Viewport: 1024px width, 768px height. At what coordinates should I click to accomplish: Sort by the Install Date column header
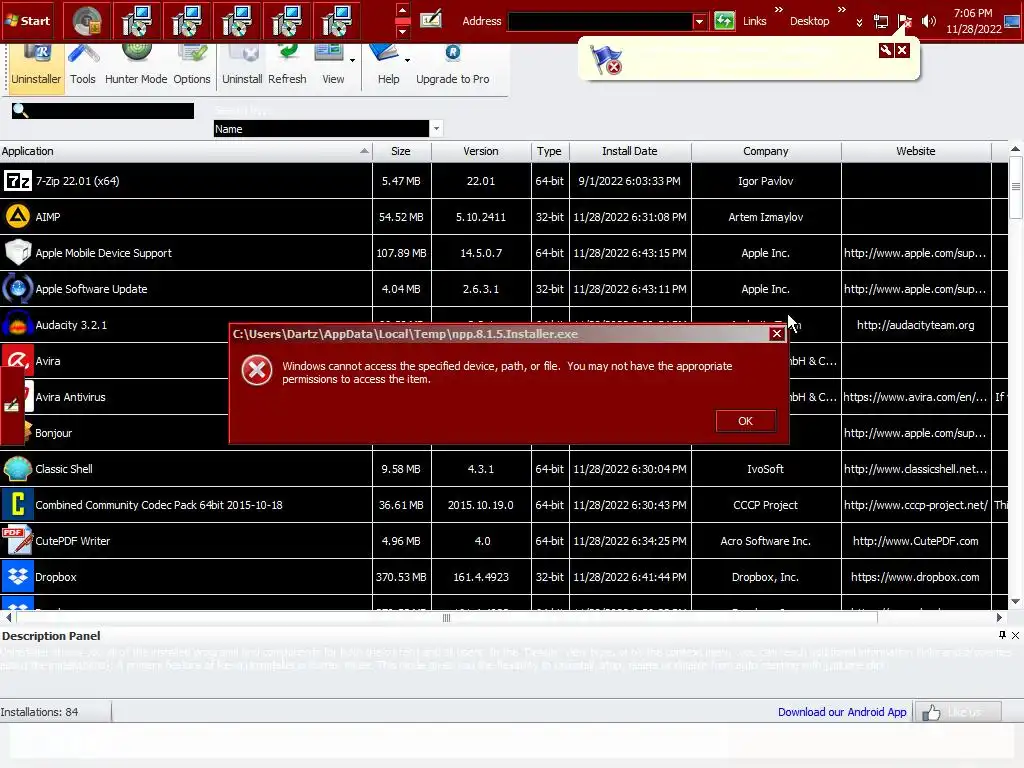630,151
